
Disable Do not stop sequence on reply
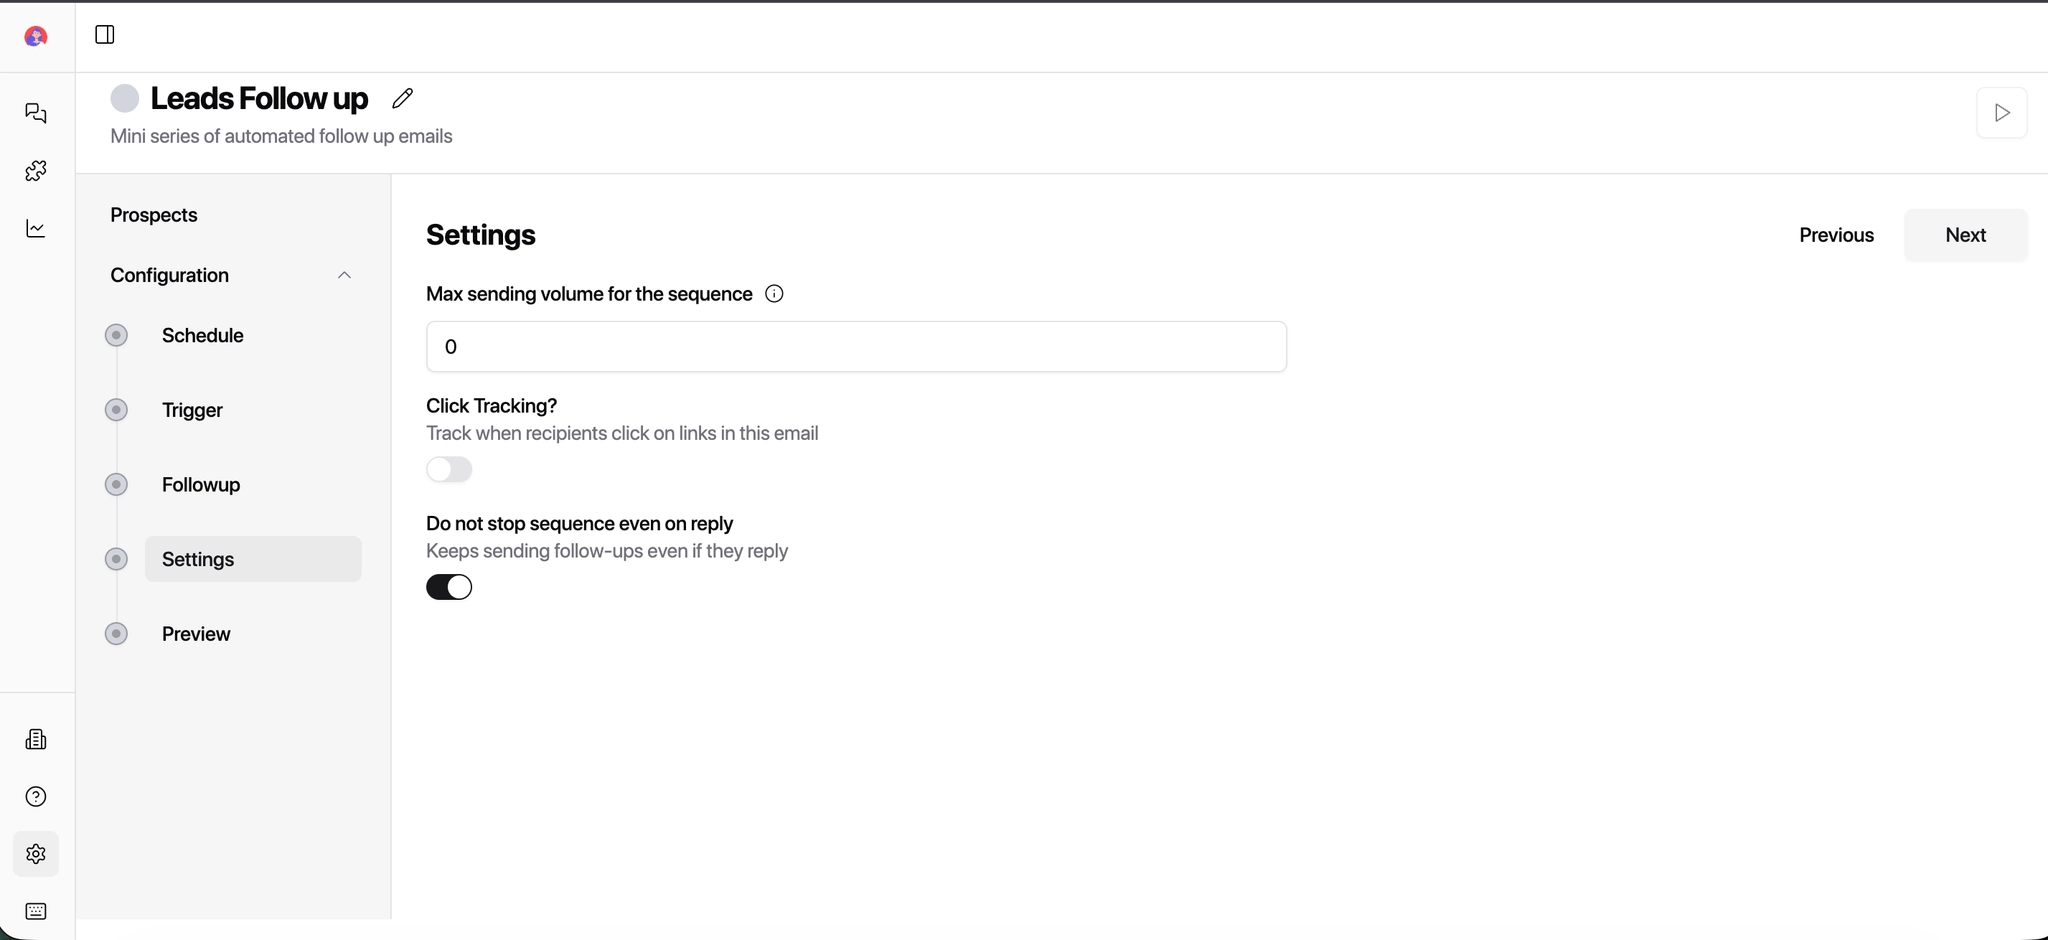click(449, 587)
